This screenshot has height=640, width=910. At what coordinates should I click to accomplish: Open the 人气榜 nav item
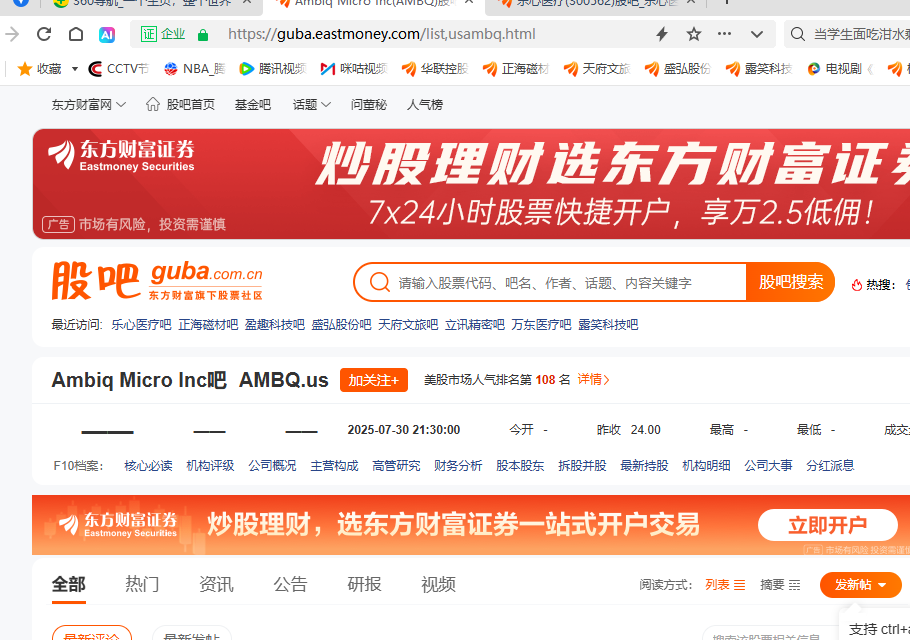point(425,104)
